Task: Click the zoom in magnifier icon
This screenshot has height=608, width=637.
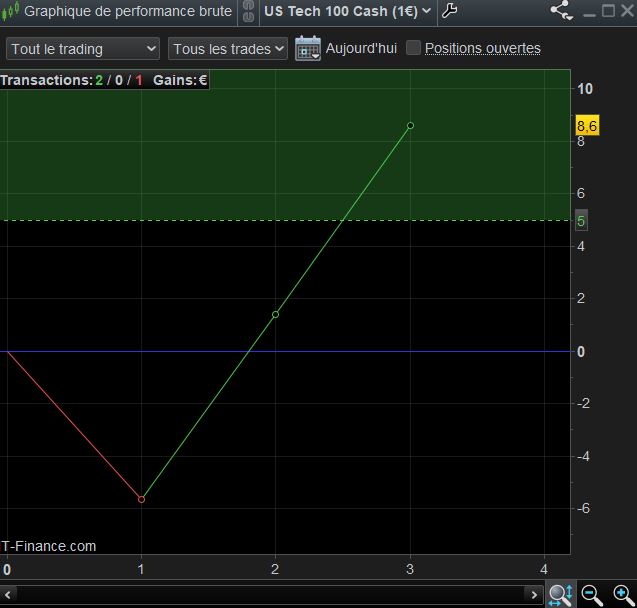Action: 624,595
